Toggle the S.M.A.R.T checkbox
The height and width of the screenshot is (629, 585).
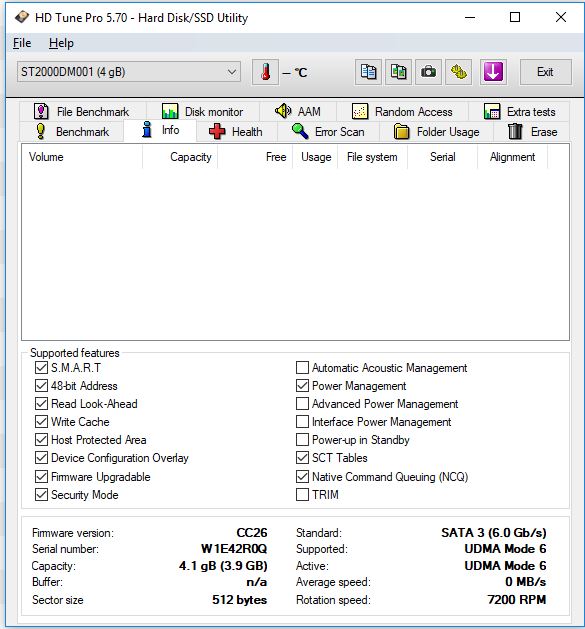41,367
